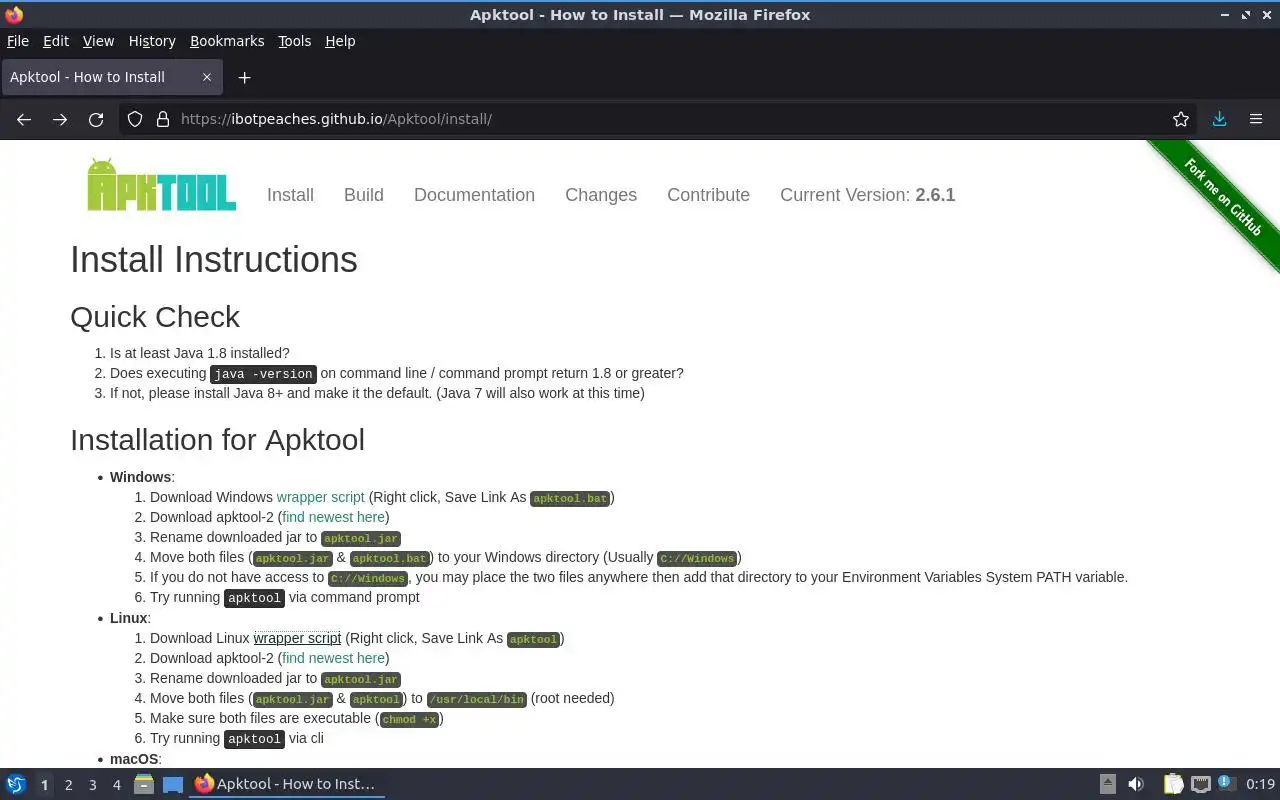Click the Quick Check heading
Screen dimensions: 1280x800
pyautogui.click(x=155, y=317)
